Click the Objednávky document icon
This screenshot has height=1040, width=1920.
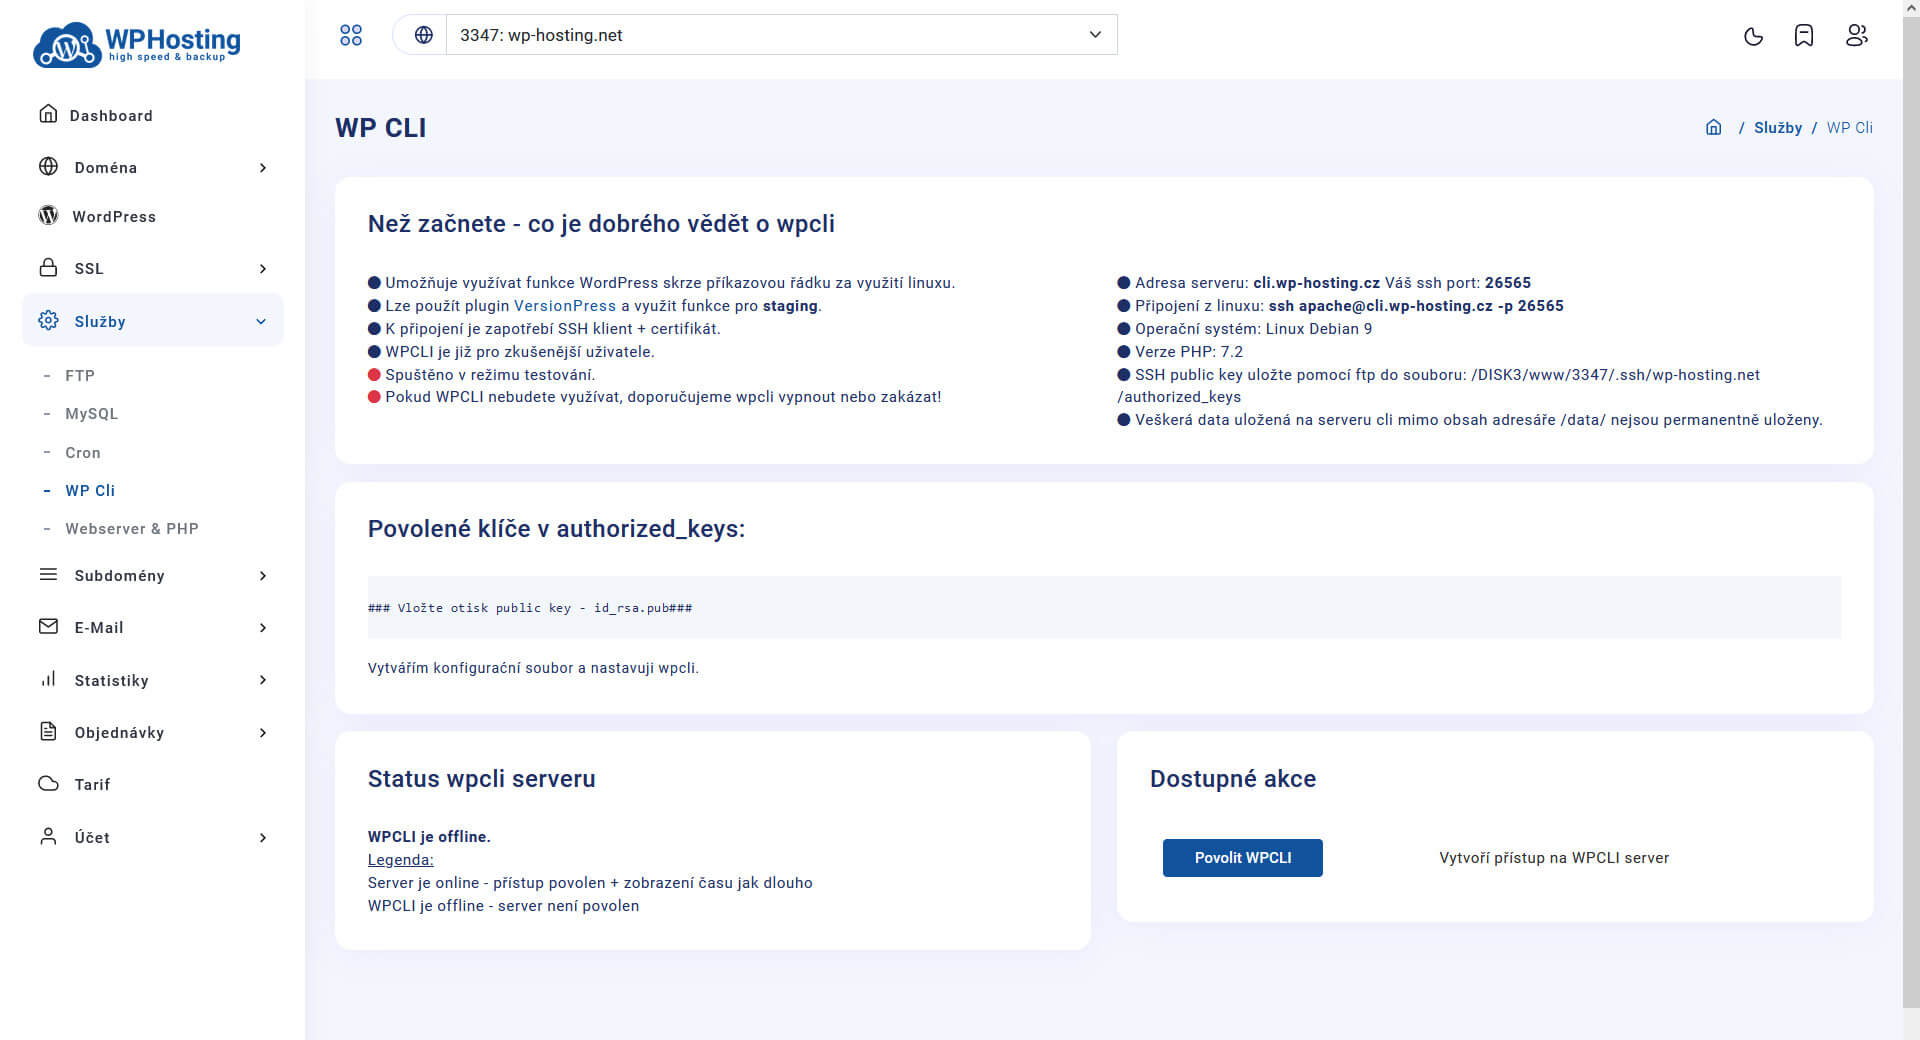(48, 732)
